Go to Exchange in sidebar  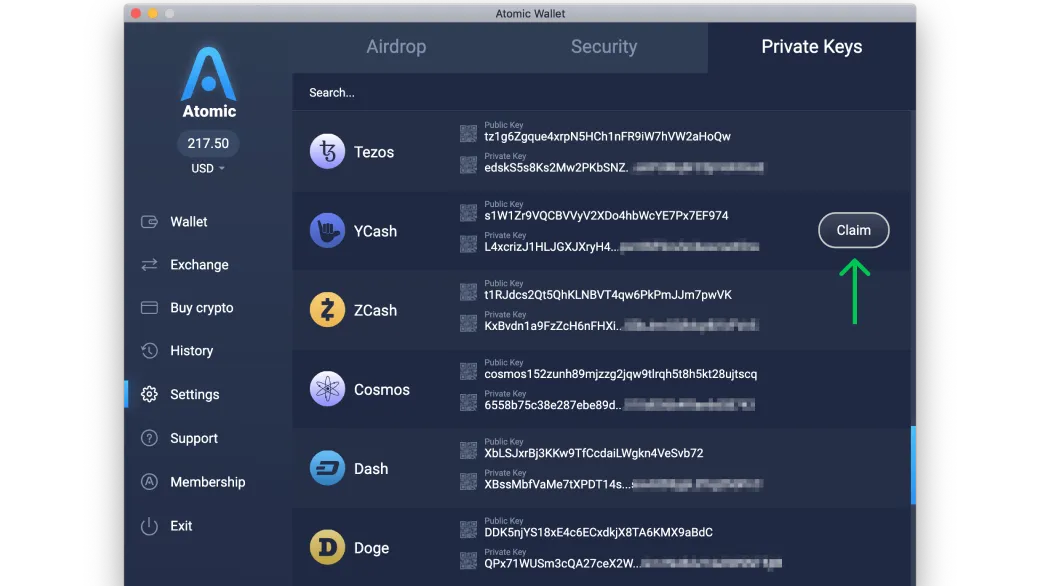click(x=199, y=264)
